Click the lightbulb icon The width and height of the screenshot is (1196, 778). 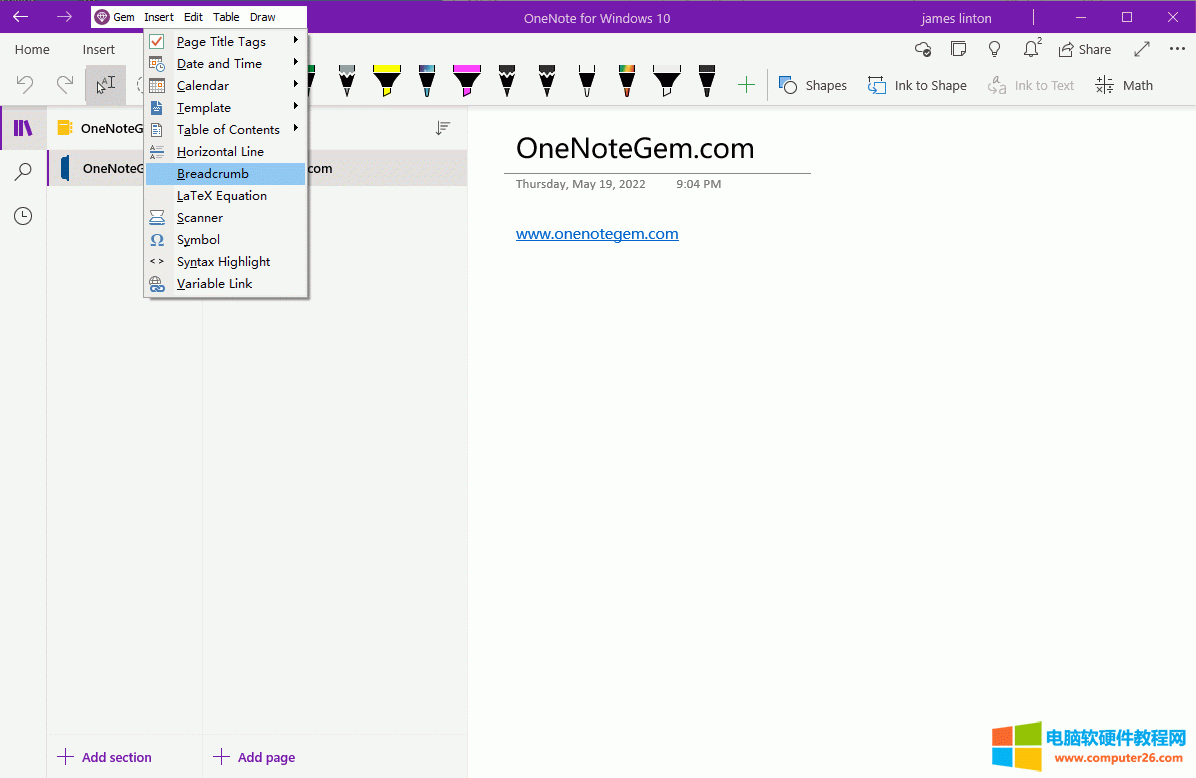(x=994, y=49)
